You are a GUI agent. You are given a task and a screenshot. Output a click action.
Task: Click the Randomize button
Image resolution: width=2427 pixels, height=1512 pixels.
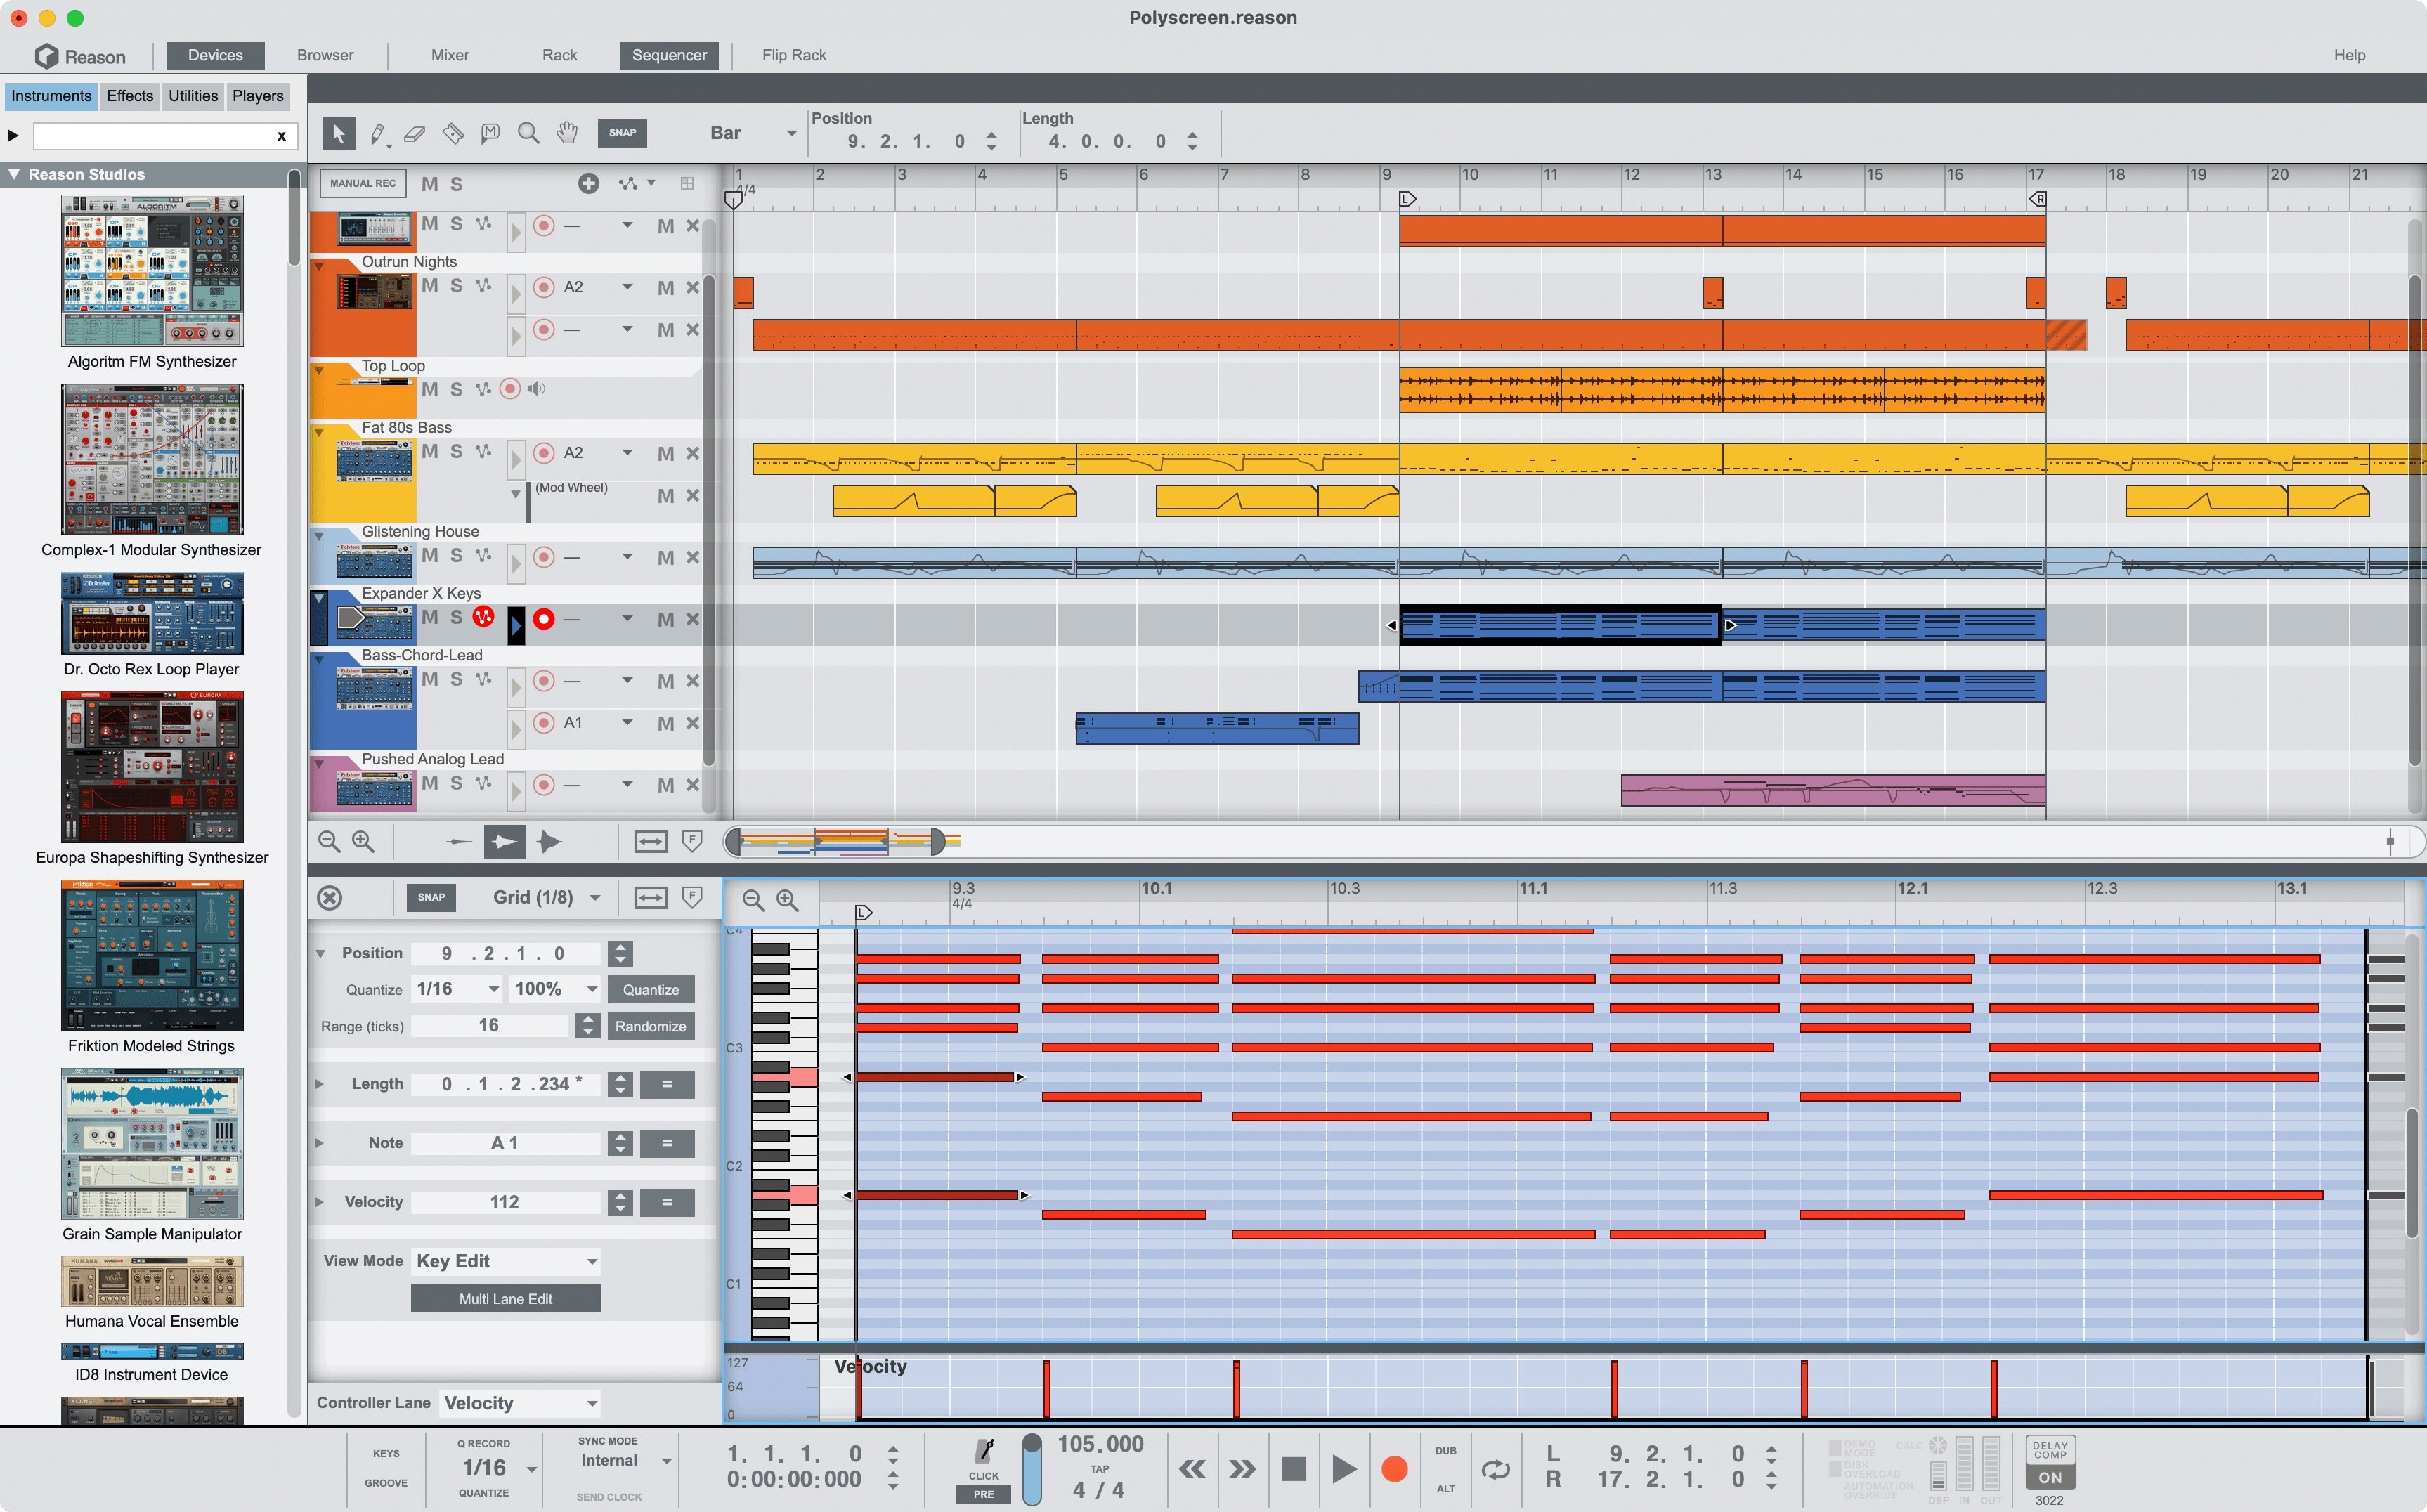[x=650, y=1025]
